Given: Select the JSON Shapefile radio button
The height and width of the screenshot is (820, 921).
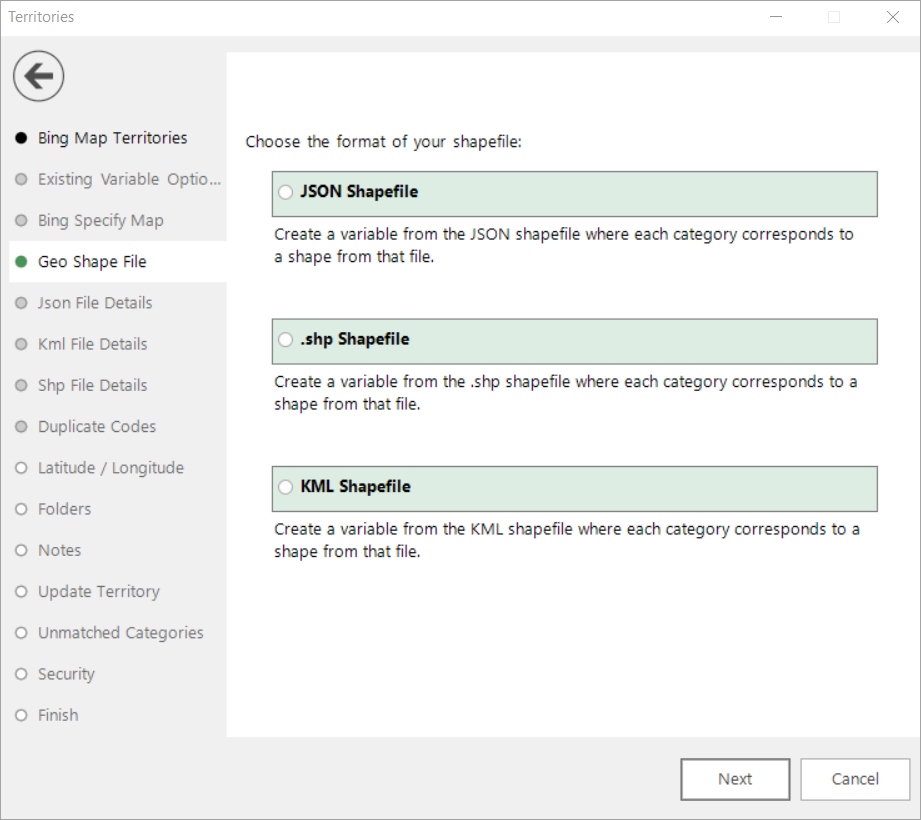Looking at the screenshot, I should [287, 192].
